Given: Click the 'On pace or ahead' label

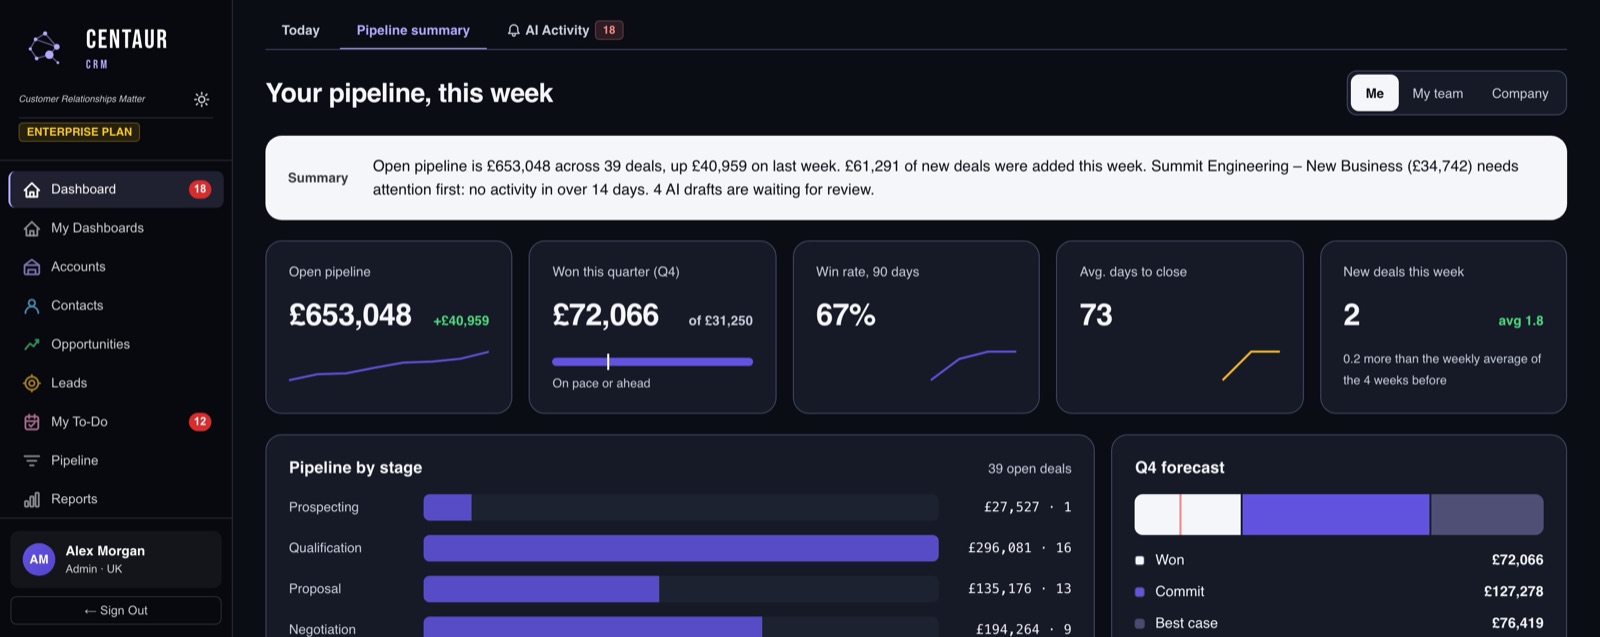Looking at the screenshot, I should (x=601, y=383).
